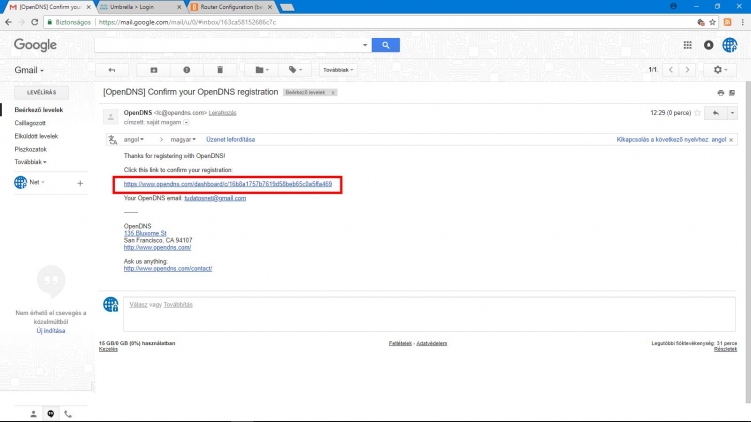Click Továbbítás in reply box
Image resolution: width=751 pixels, height=422 pixels.
tap(178, 305)
